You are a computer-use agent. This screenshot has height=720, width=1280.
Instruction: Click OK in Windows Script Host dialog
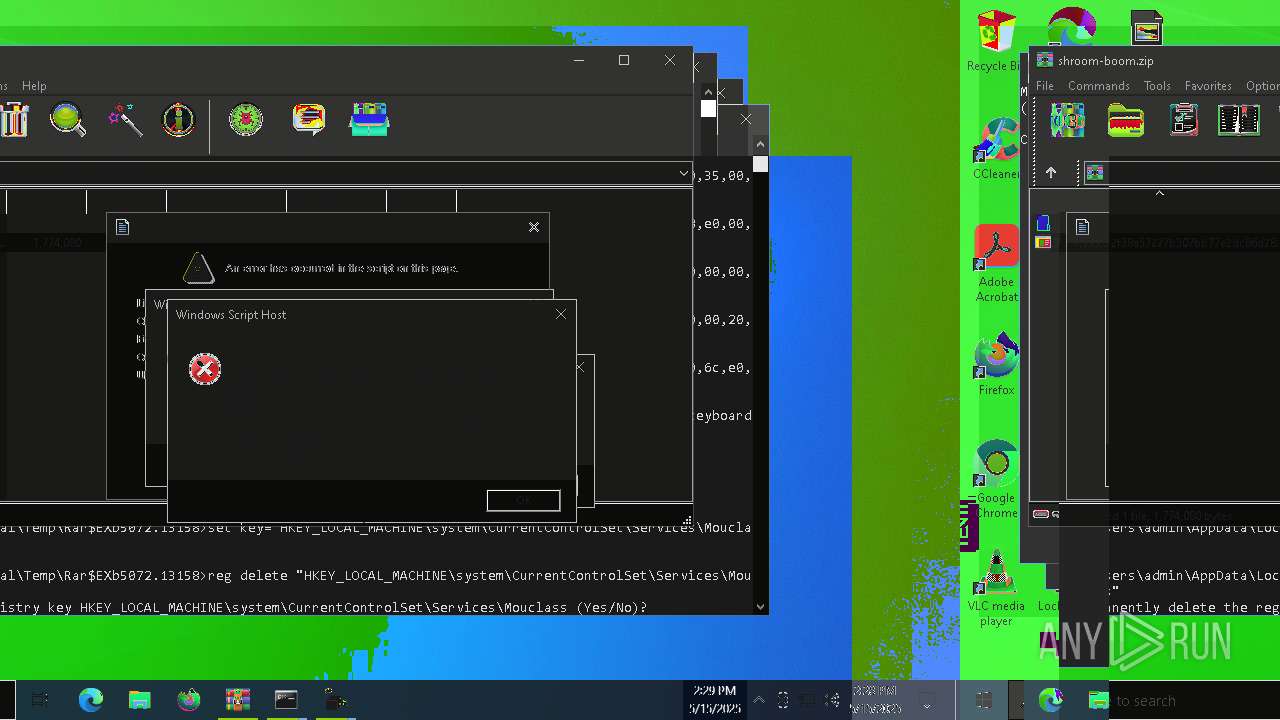[x=523, y=500]
